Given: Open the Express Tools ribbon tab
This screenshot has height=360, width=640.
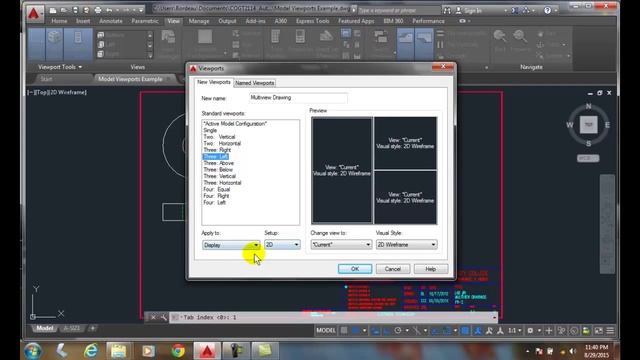Looking at the screenshot, I should click(x=313, y=21).
